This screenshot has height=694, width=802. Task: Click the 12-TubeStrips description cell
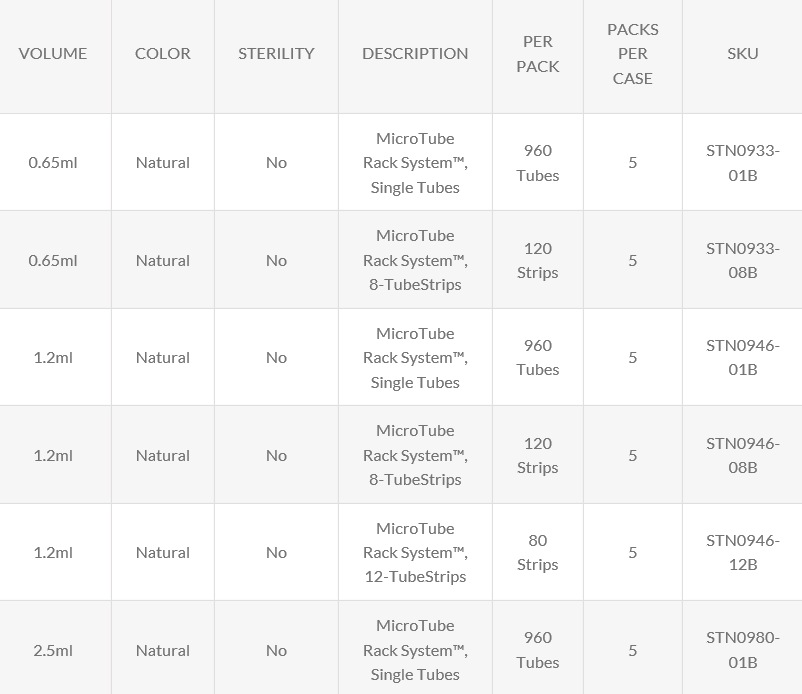point(415,552)
